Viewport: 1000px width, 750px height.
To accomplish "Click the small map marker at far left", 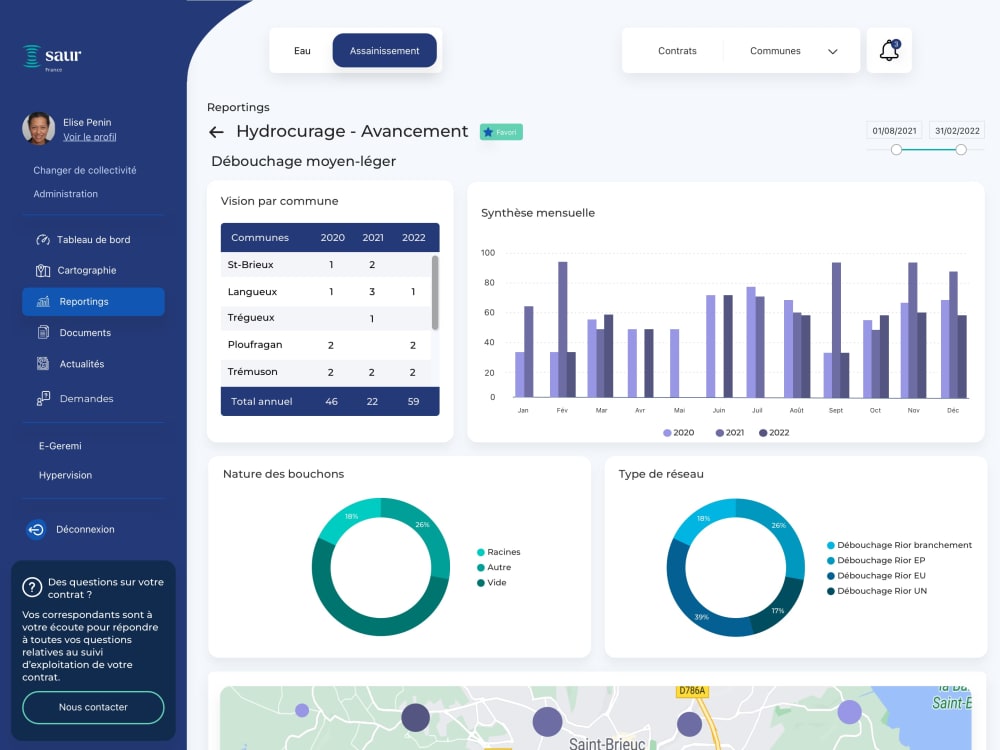I will (x=302, y=710).
